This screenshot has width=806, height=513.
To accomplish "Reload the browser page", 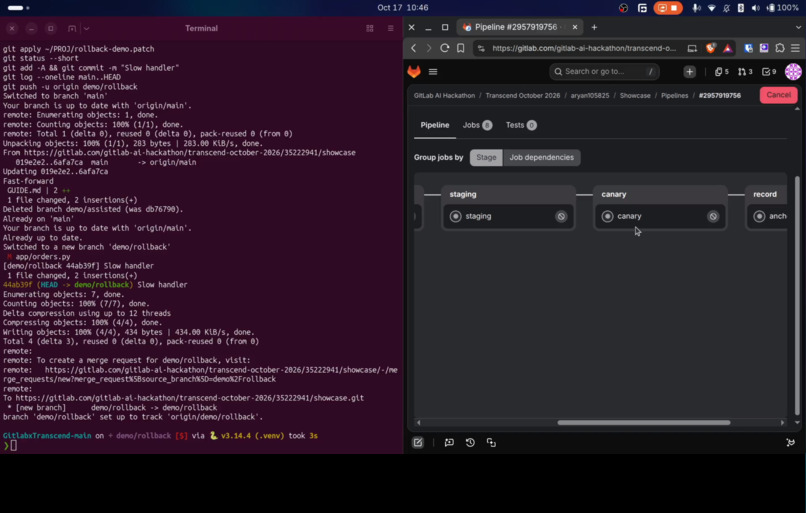I will click(x=445, y=48).
